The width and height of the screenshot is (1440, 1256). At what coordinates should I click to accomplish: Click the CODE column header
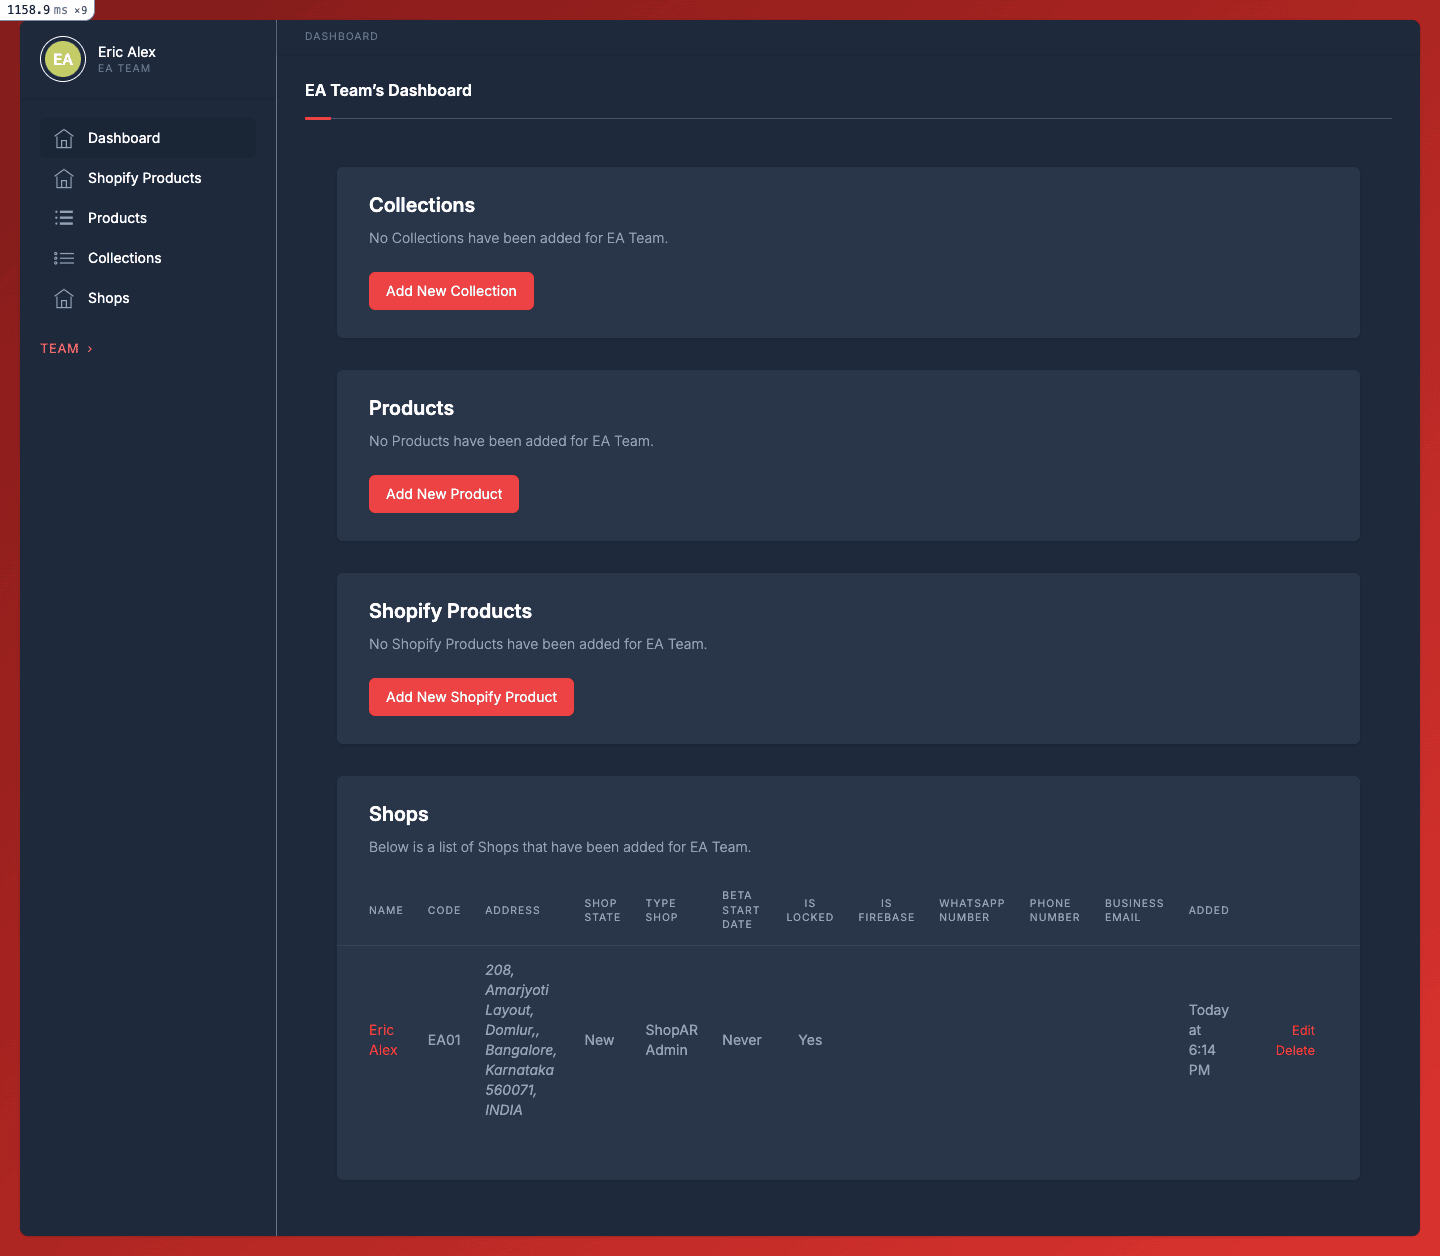[444, 910]
